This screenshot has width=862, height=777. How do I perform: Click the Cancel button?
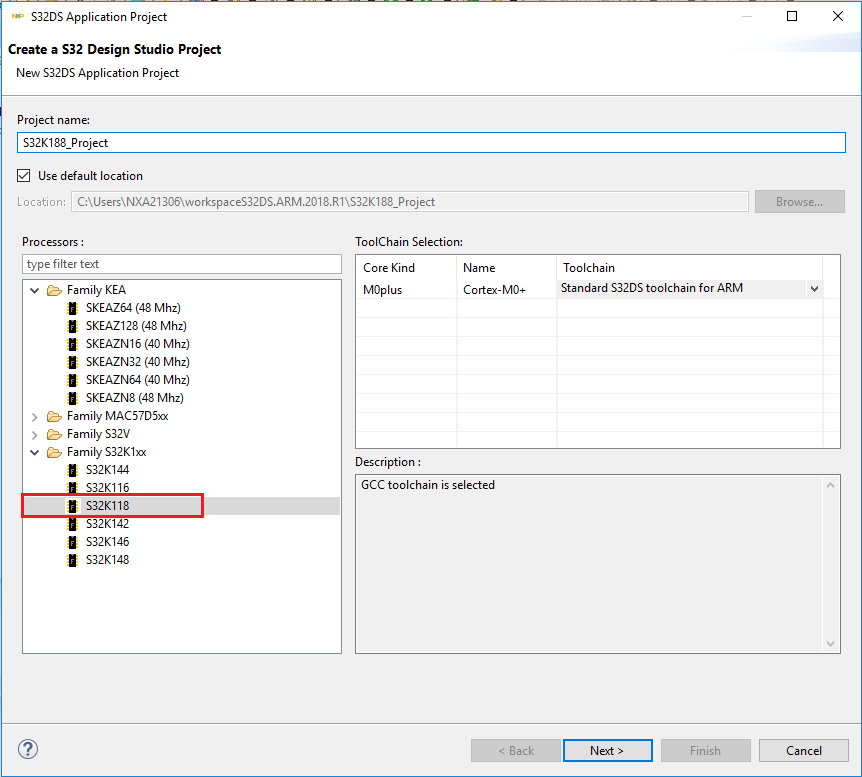(804, 751)
